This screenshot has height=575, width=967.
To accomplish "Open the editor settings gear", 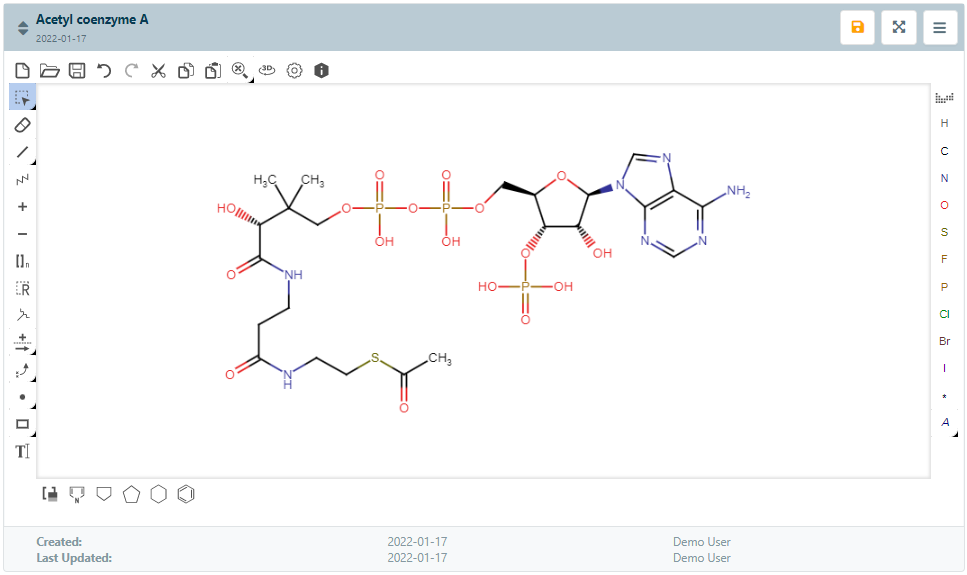I will (294, 70).
